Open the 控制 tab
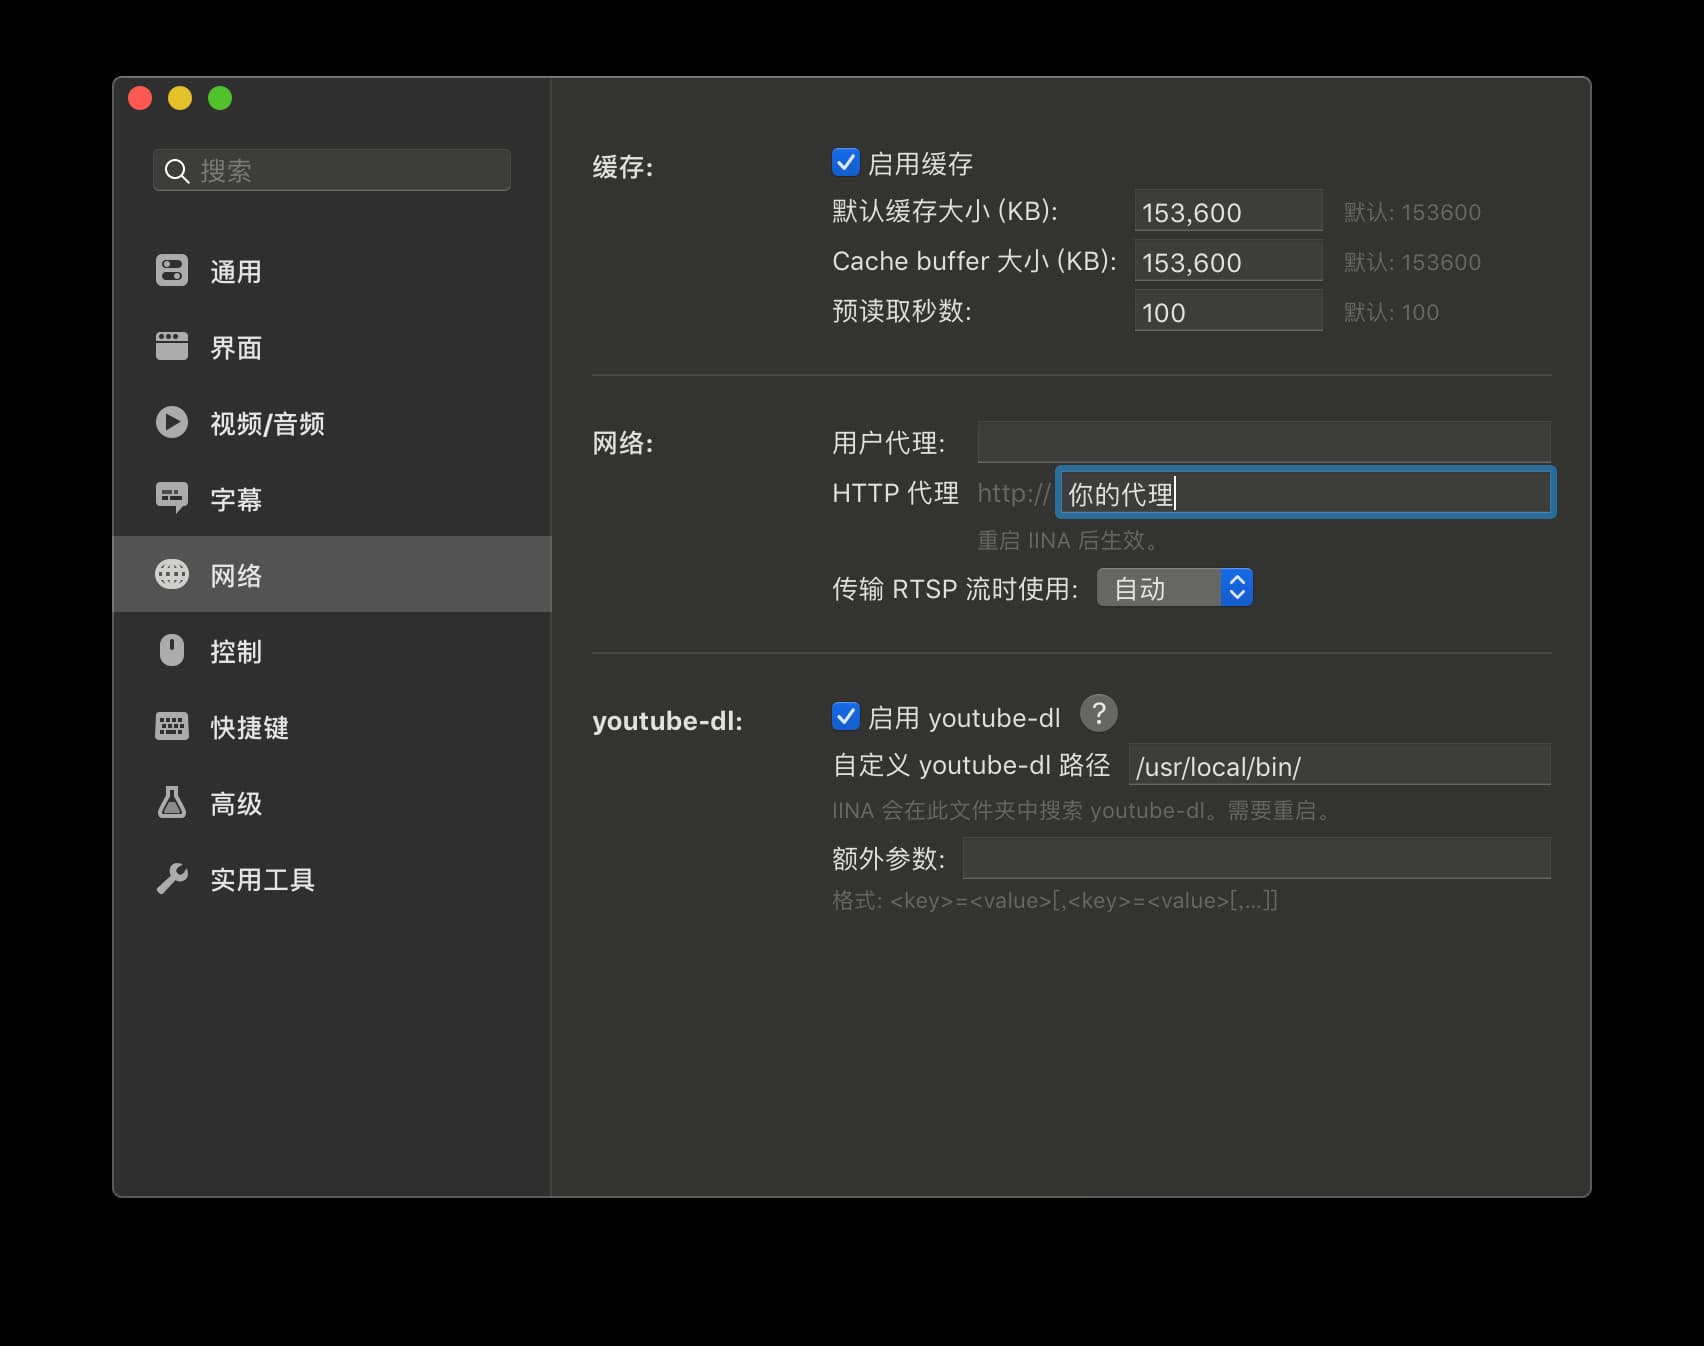This screenshot has width=1704, height=1346. pyautogui.click(x=332, y=651)
